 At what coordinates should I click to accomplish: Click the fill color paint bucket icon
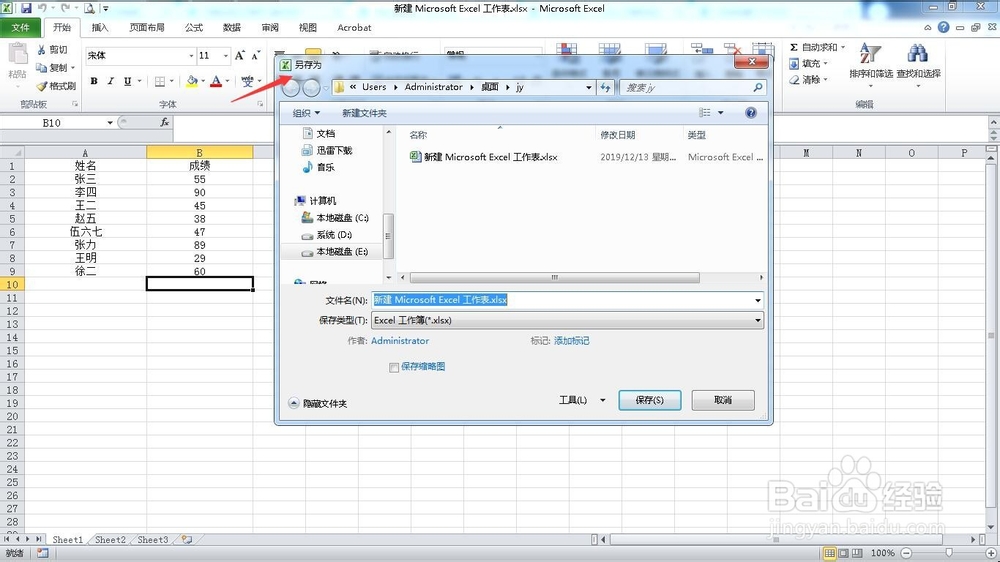pos(192,81)
